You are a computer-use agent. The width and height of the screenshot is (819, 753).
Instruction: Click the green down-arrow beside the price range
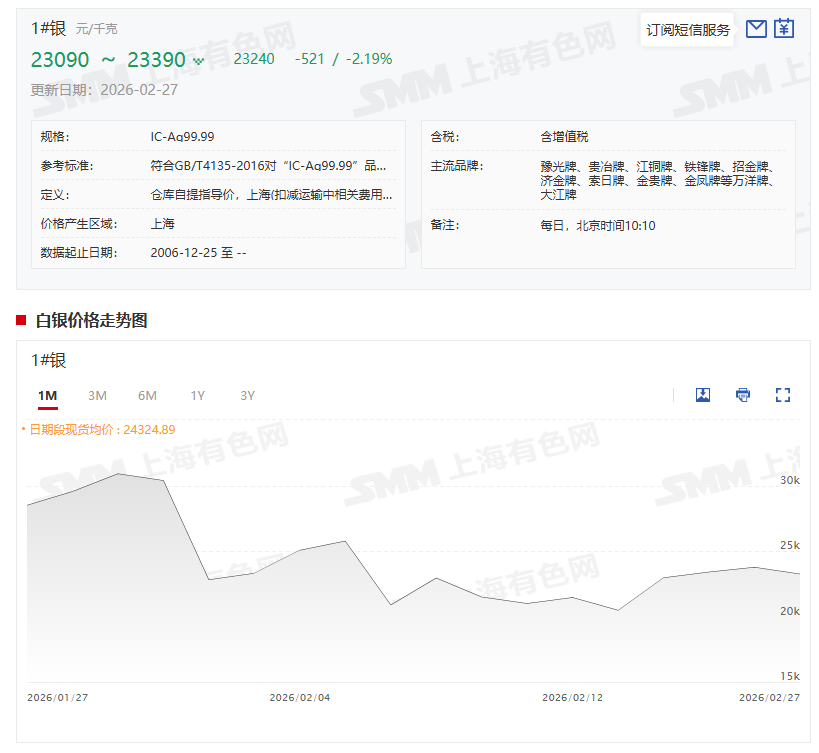[x=198, y=61]
